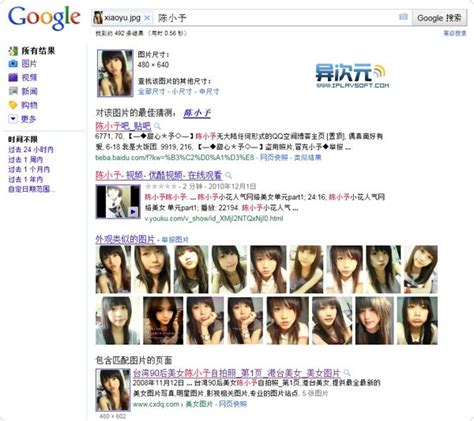Open 自定日期范围 custom date range
The height and width of the screenshot is (421, 474).
point(31,189)
